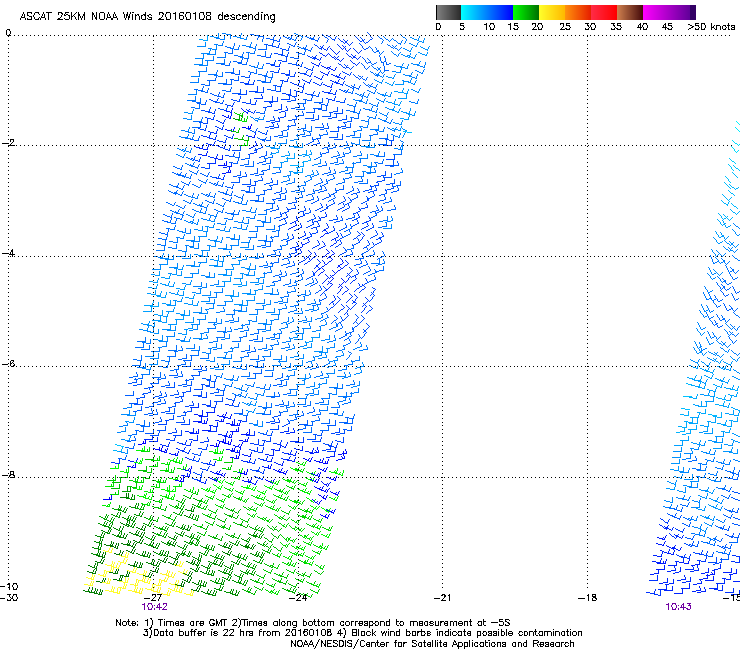Click the green 15-20 knots color swatch
This screenshot has width=740, height=650.
[526, 12]
